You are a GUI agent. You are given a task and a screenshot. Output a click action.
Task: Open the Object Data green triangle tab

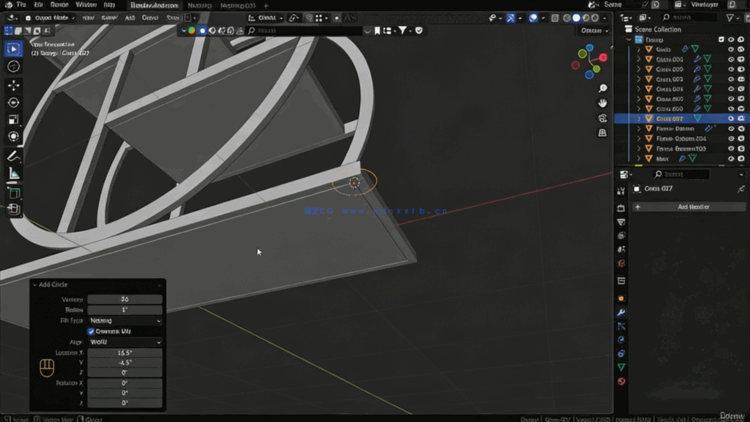pyautogui.click(x=621, y=367)
